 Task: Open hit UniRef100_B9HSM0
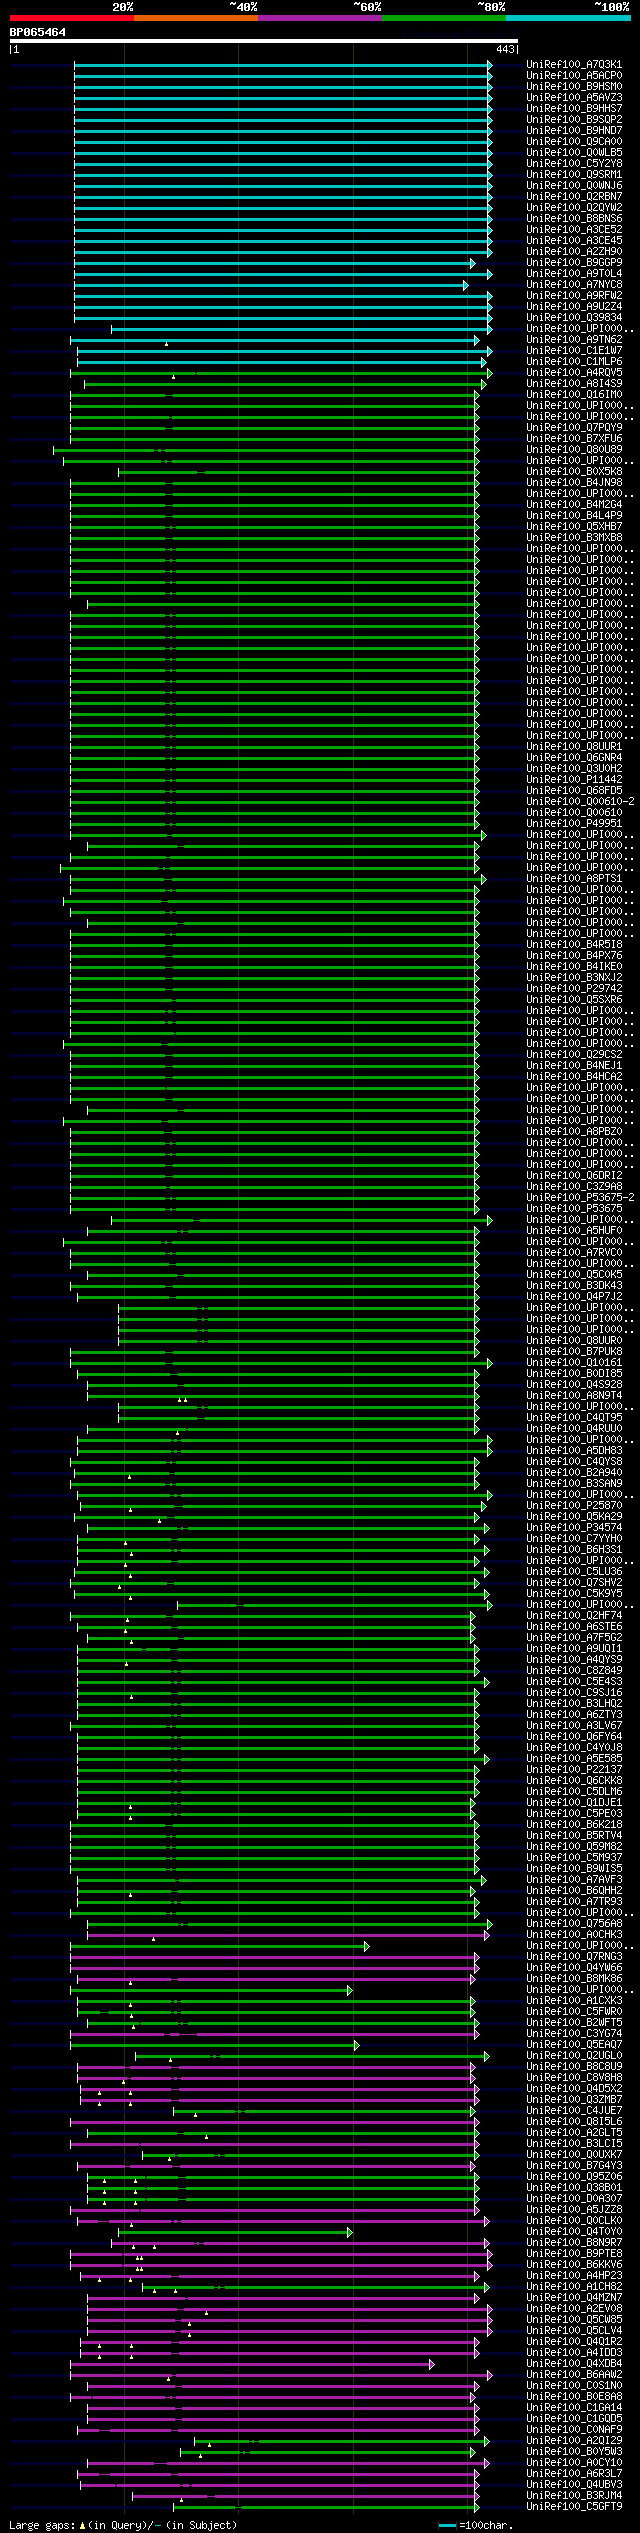coord(574,87)
